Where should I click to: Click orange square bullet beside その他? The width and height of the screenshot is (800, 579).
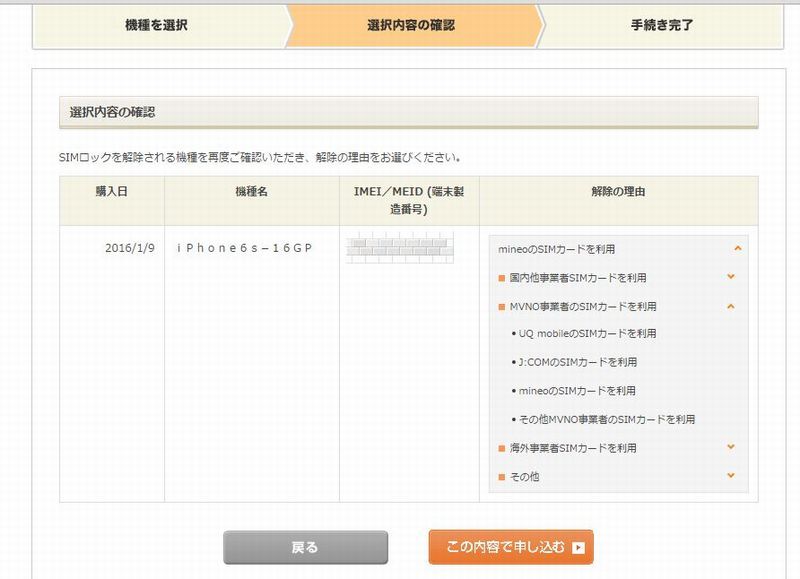click(502, 477)
